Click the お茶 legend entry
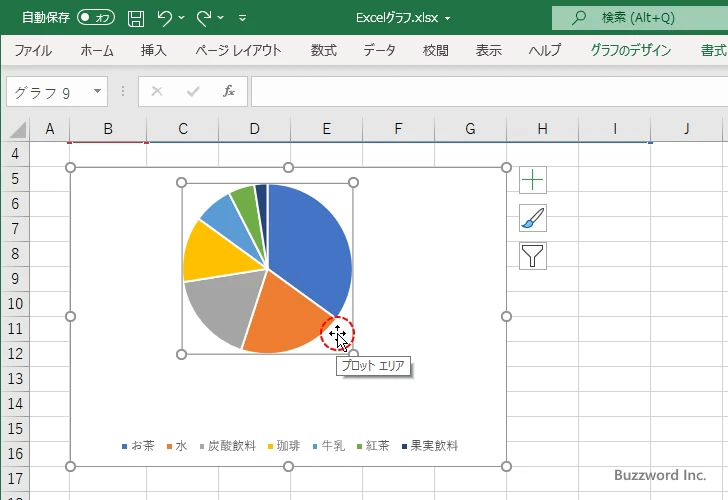728x500 pixels. 138,446
